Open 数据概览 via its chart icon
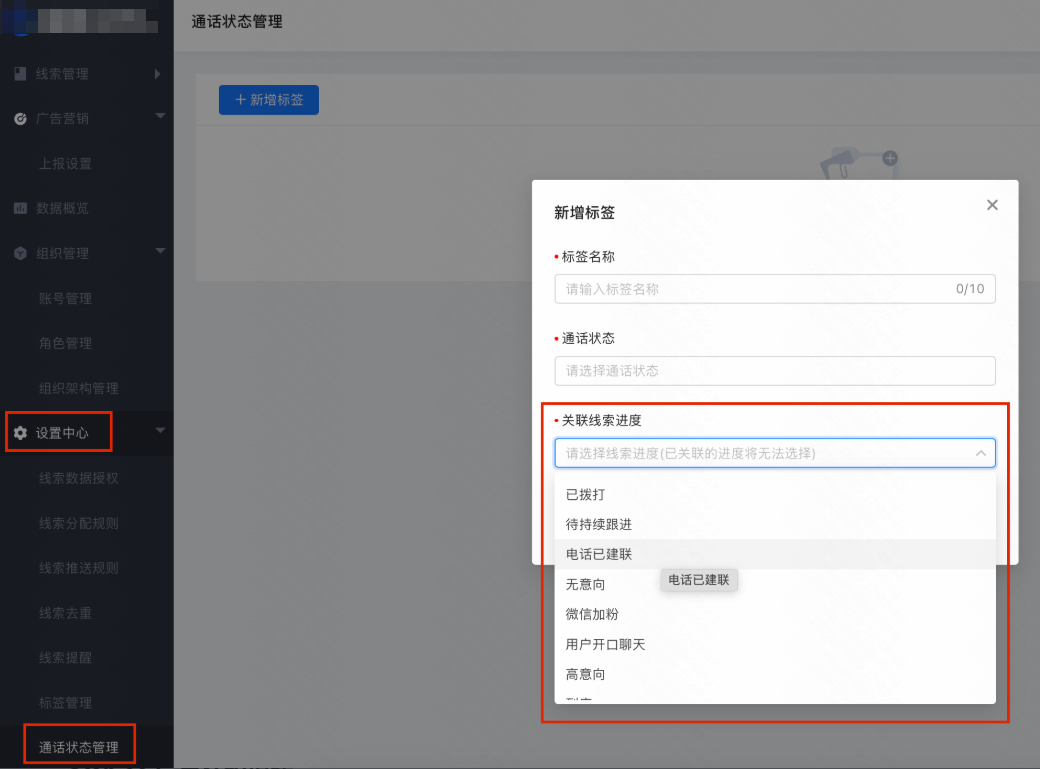Image resolution: width=1040 pixels, height=769 pixels. click(x=22, y=208)
